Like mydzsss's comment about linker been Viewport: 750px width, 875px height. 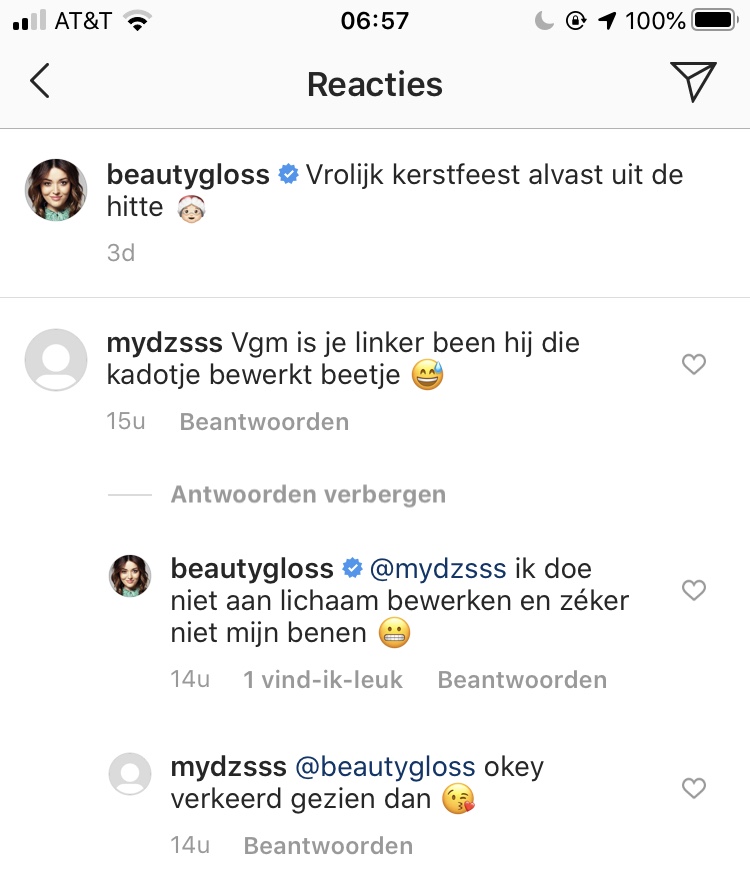pyautogui.click(x=693, y=365)
